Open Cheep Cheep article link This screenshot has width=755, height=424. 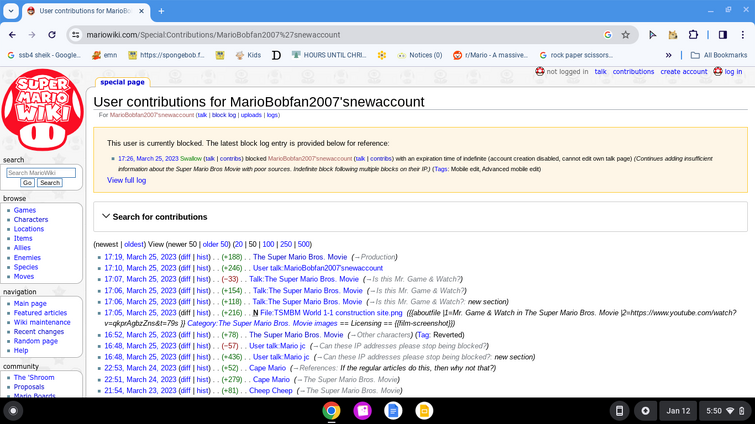(x=270, y=390)
